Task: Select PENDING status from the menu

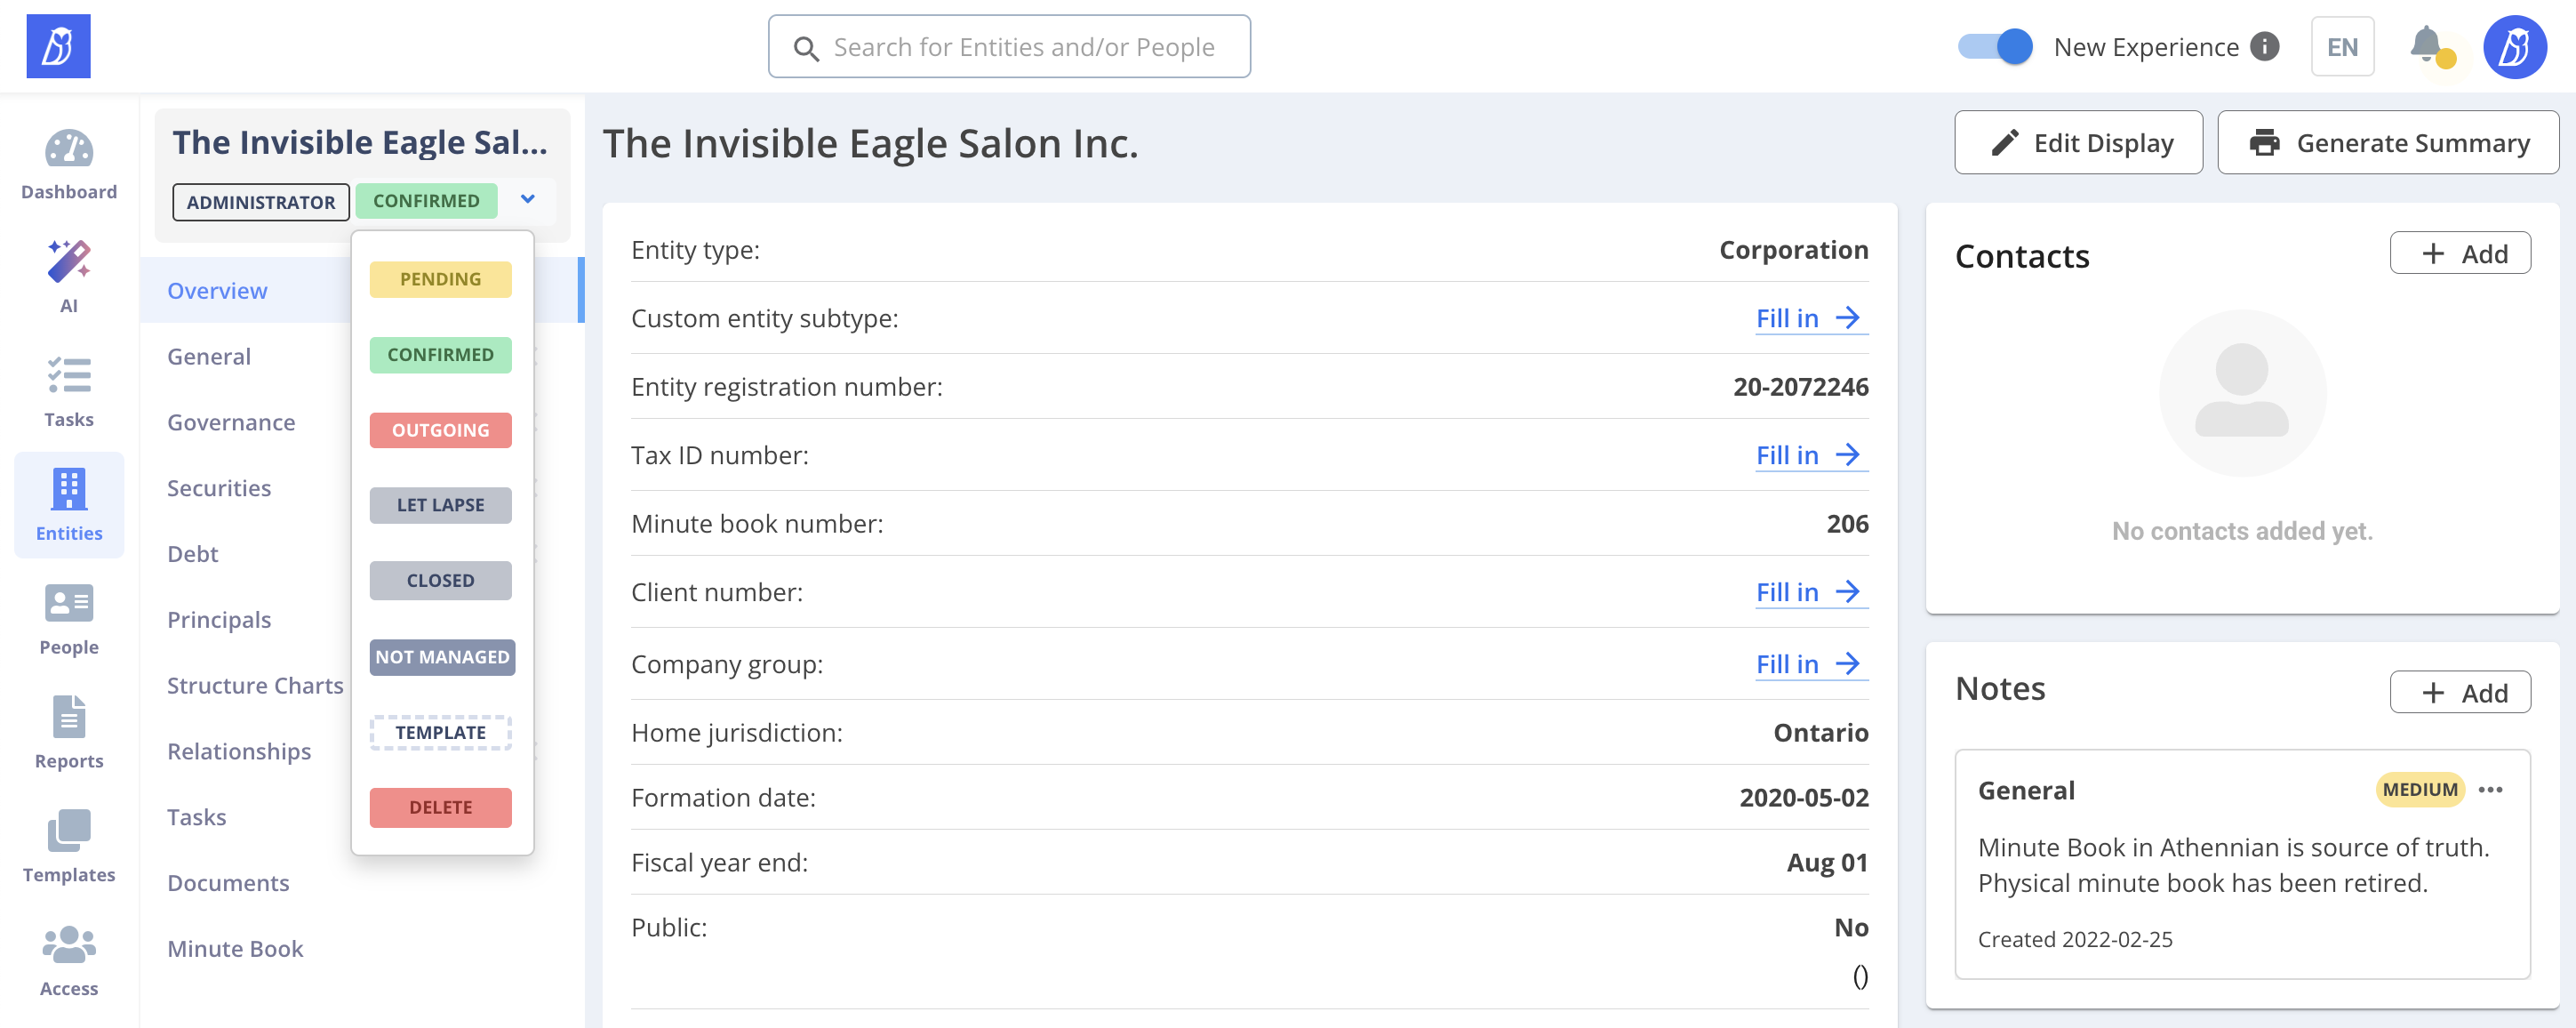Action: [440, 279]
